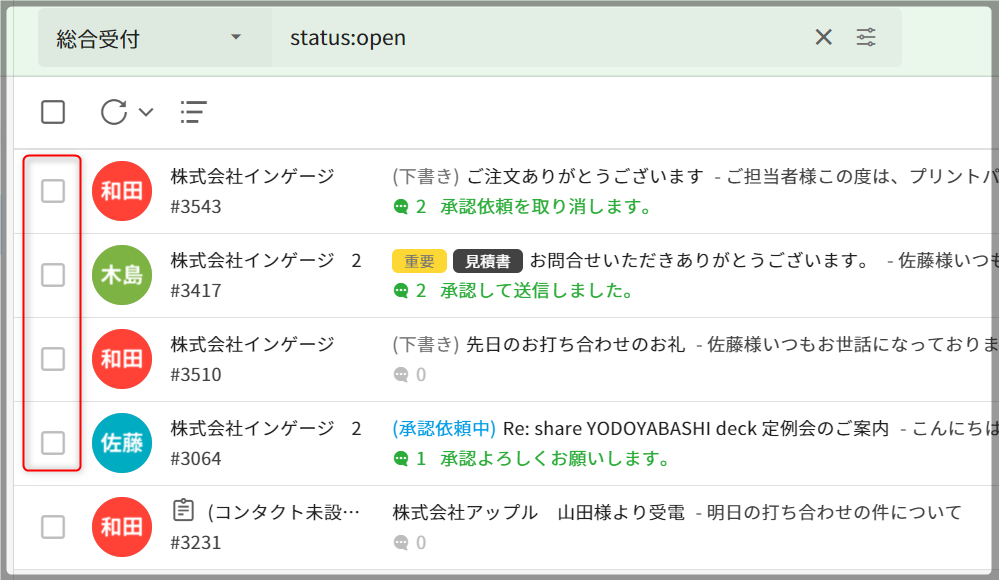999x580 pixels.
Task: Open the search filter options icon
Action: coord(866,38)
